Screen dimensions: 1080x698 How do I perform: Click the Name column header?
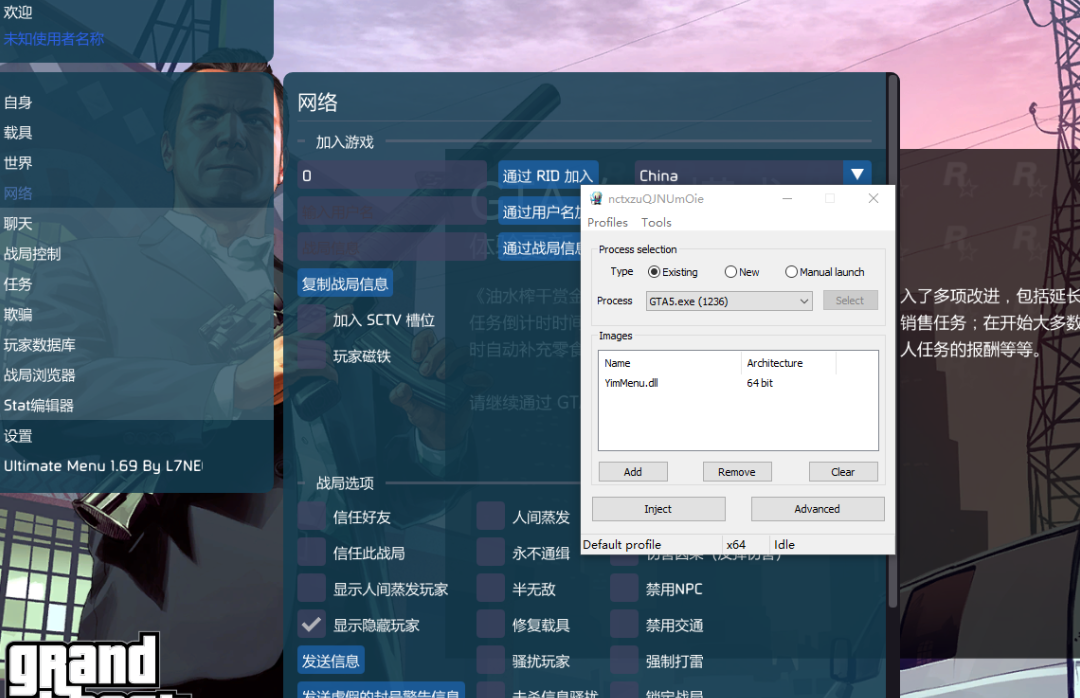click(669, 363)
